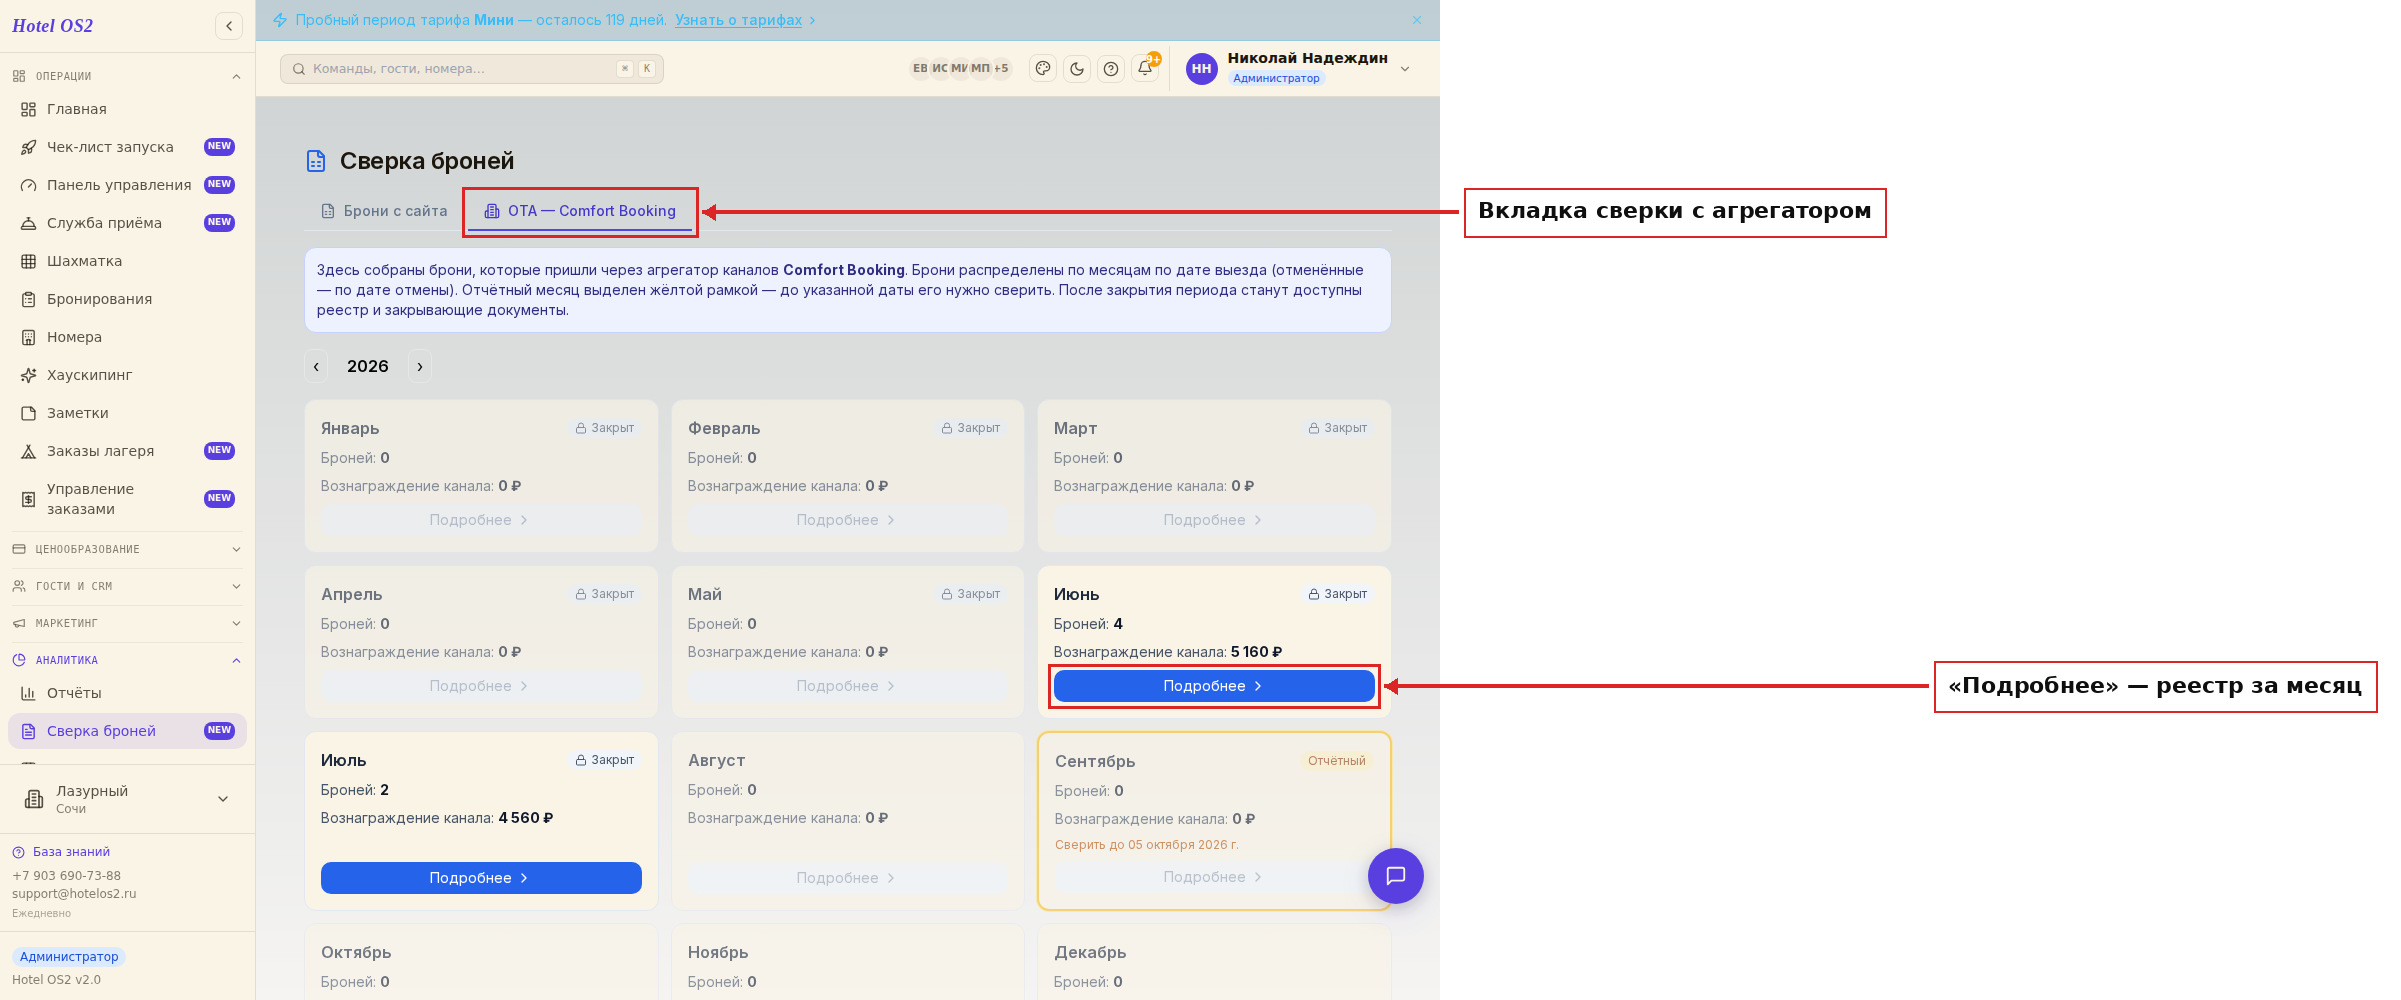Click the 'Сверить до 05 октября 2026 г.' text
The width and height of the screenshot is (2401, 1000).
(x=1147, y=845)
